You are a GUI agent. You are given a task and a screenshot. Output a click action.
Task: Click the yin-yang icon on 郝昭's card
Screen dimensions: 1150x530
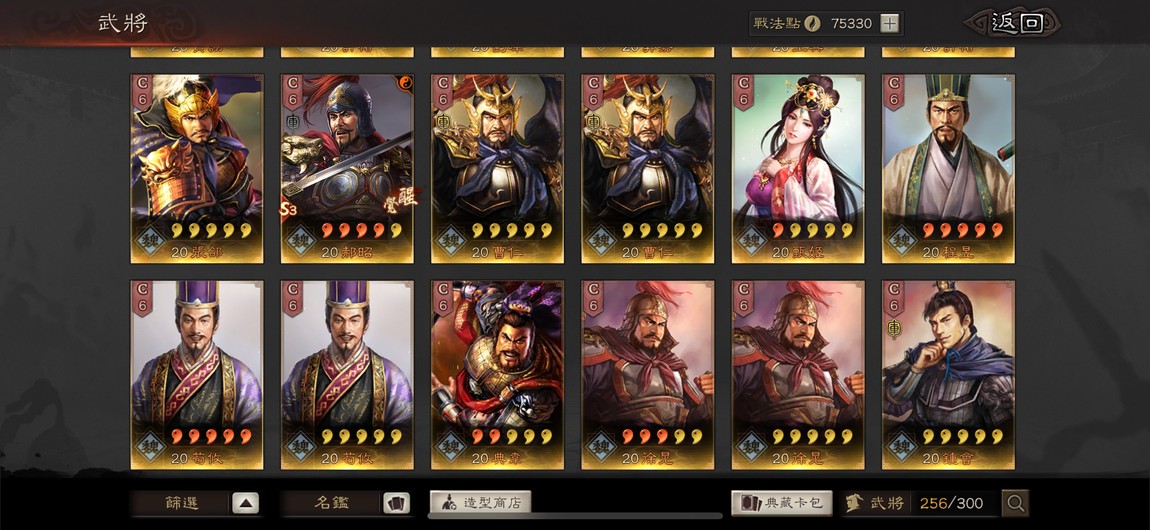(x=406, y=83)
